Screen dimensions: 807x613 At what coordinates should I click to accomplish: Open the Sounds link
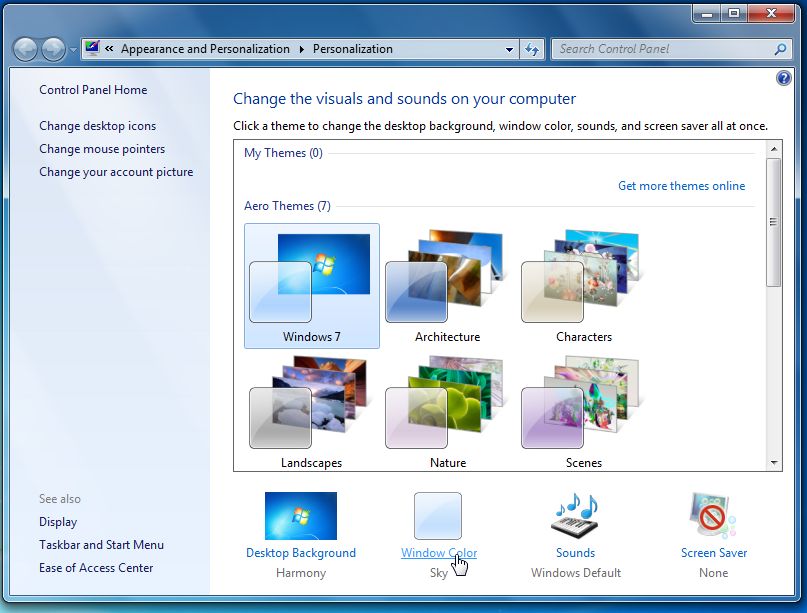coord(575,553)
